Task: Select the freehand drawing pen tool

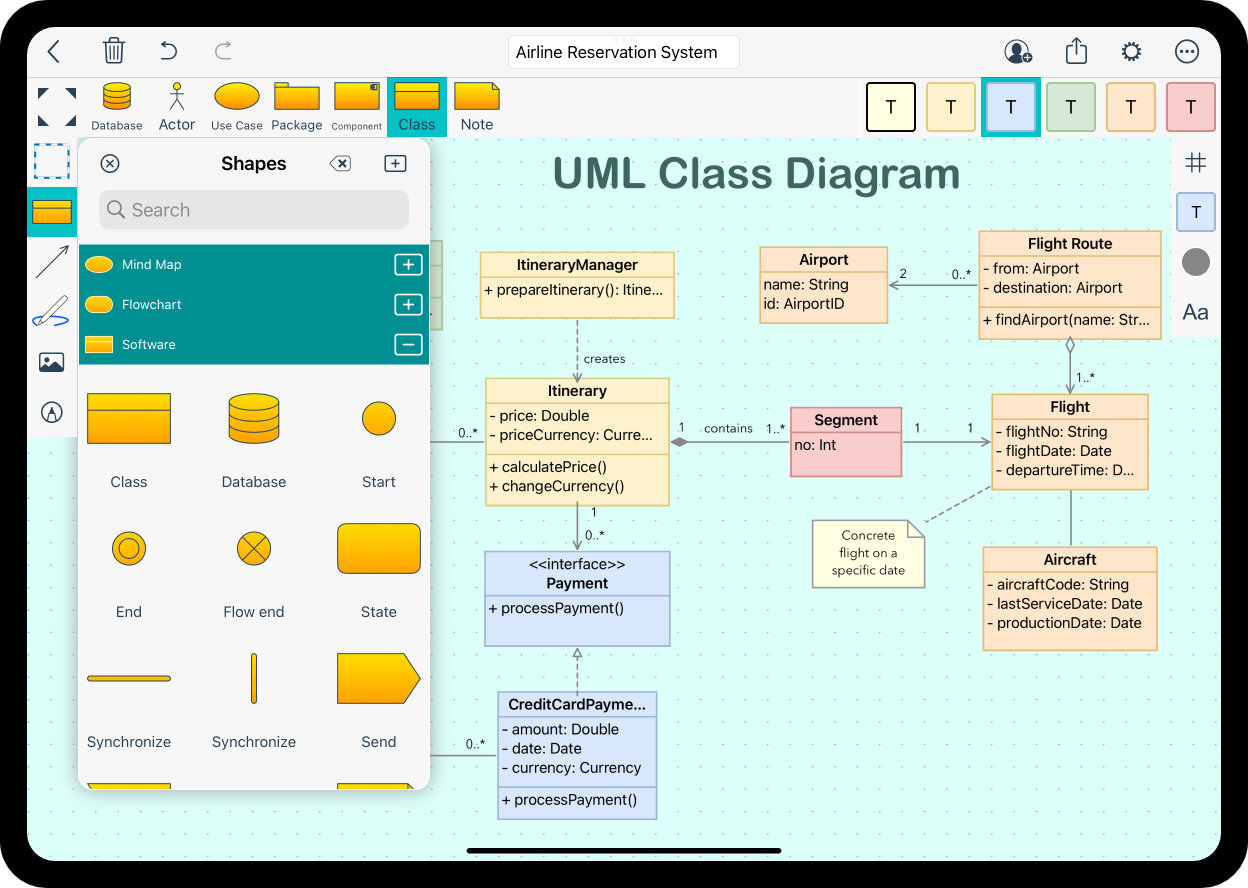Action: click(x=52, y=312)
